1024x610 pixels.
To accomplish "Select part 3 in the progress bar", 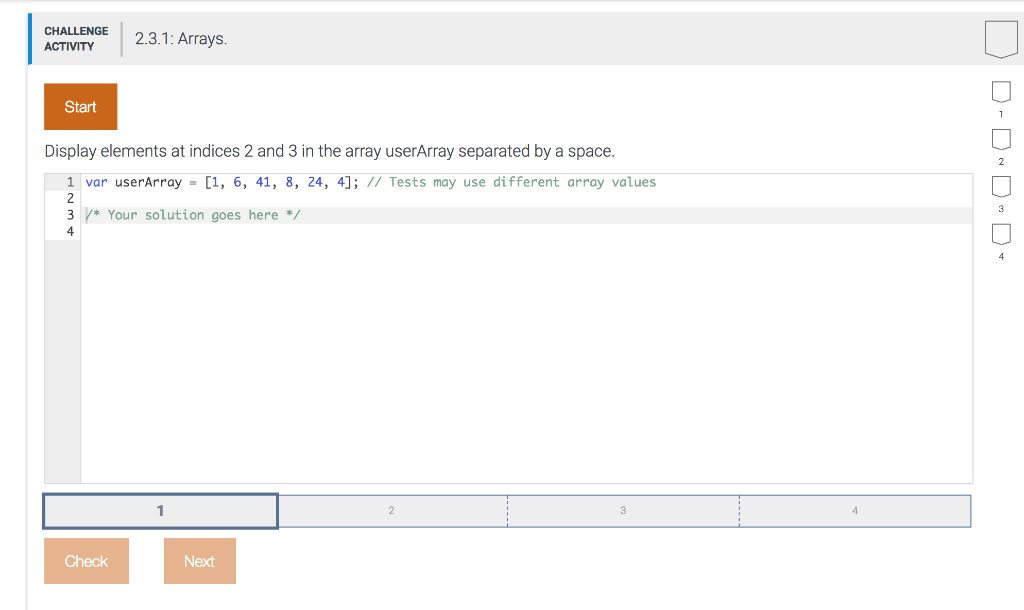I will point(623,511).
